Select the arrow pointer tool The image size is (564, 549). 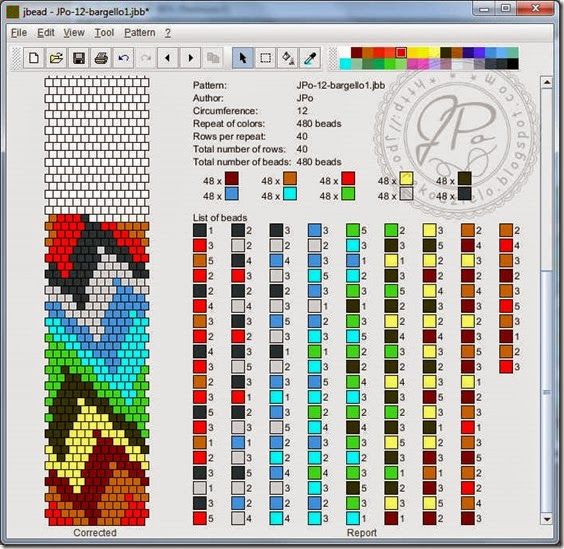click(x=243, y=58)
